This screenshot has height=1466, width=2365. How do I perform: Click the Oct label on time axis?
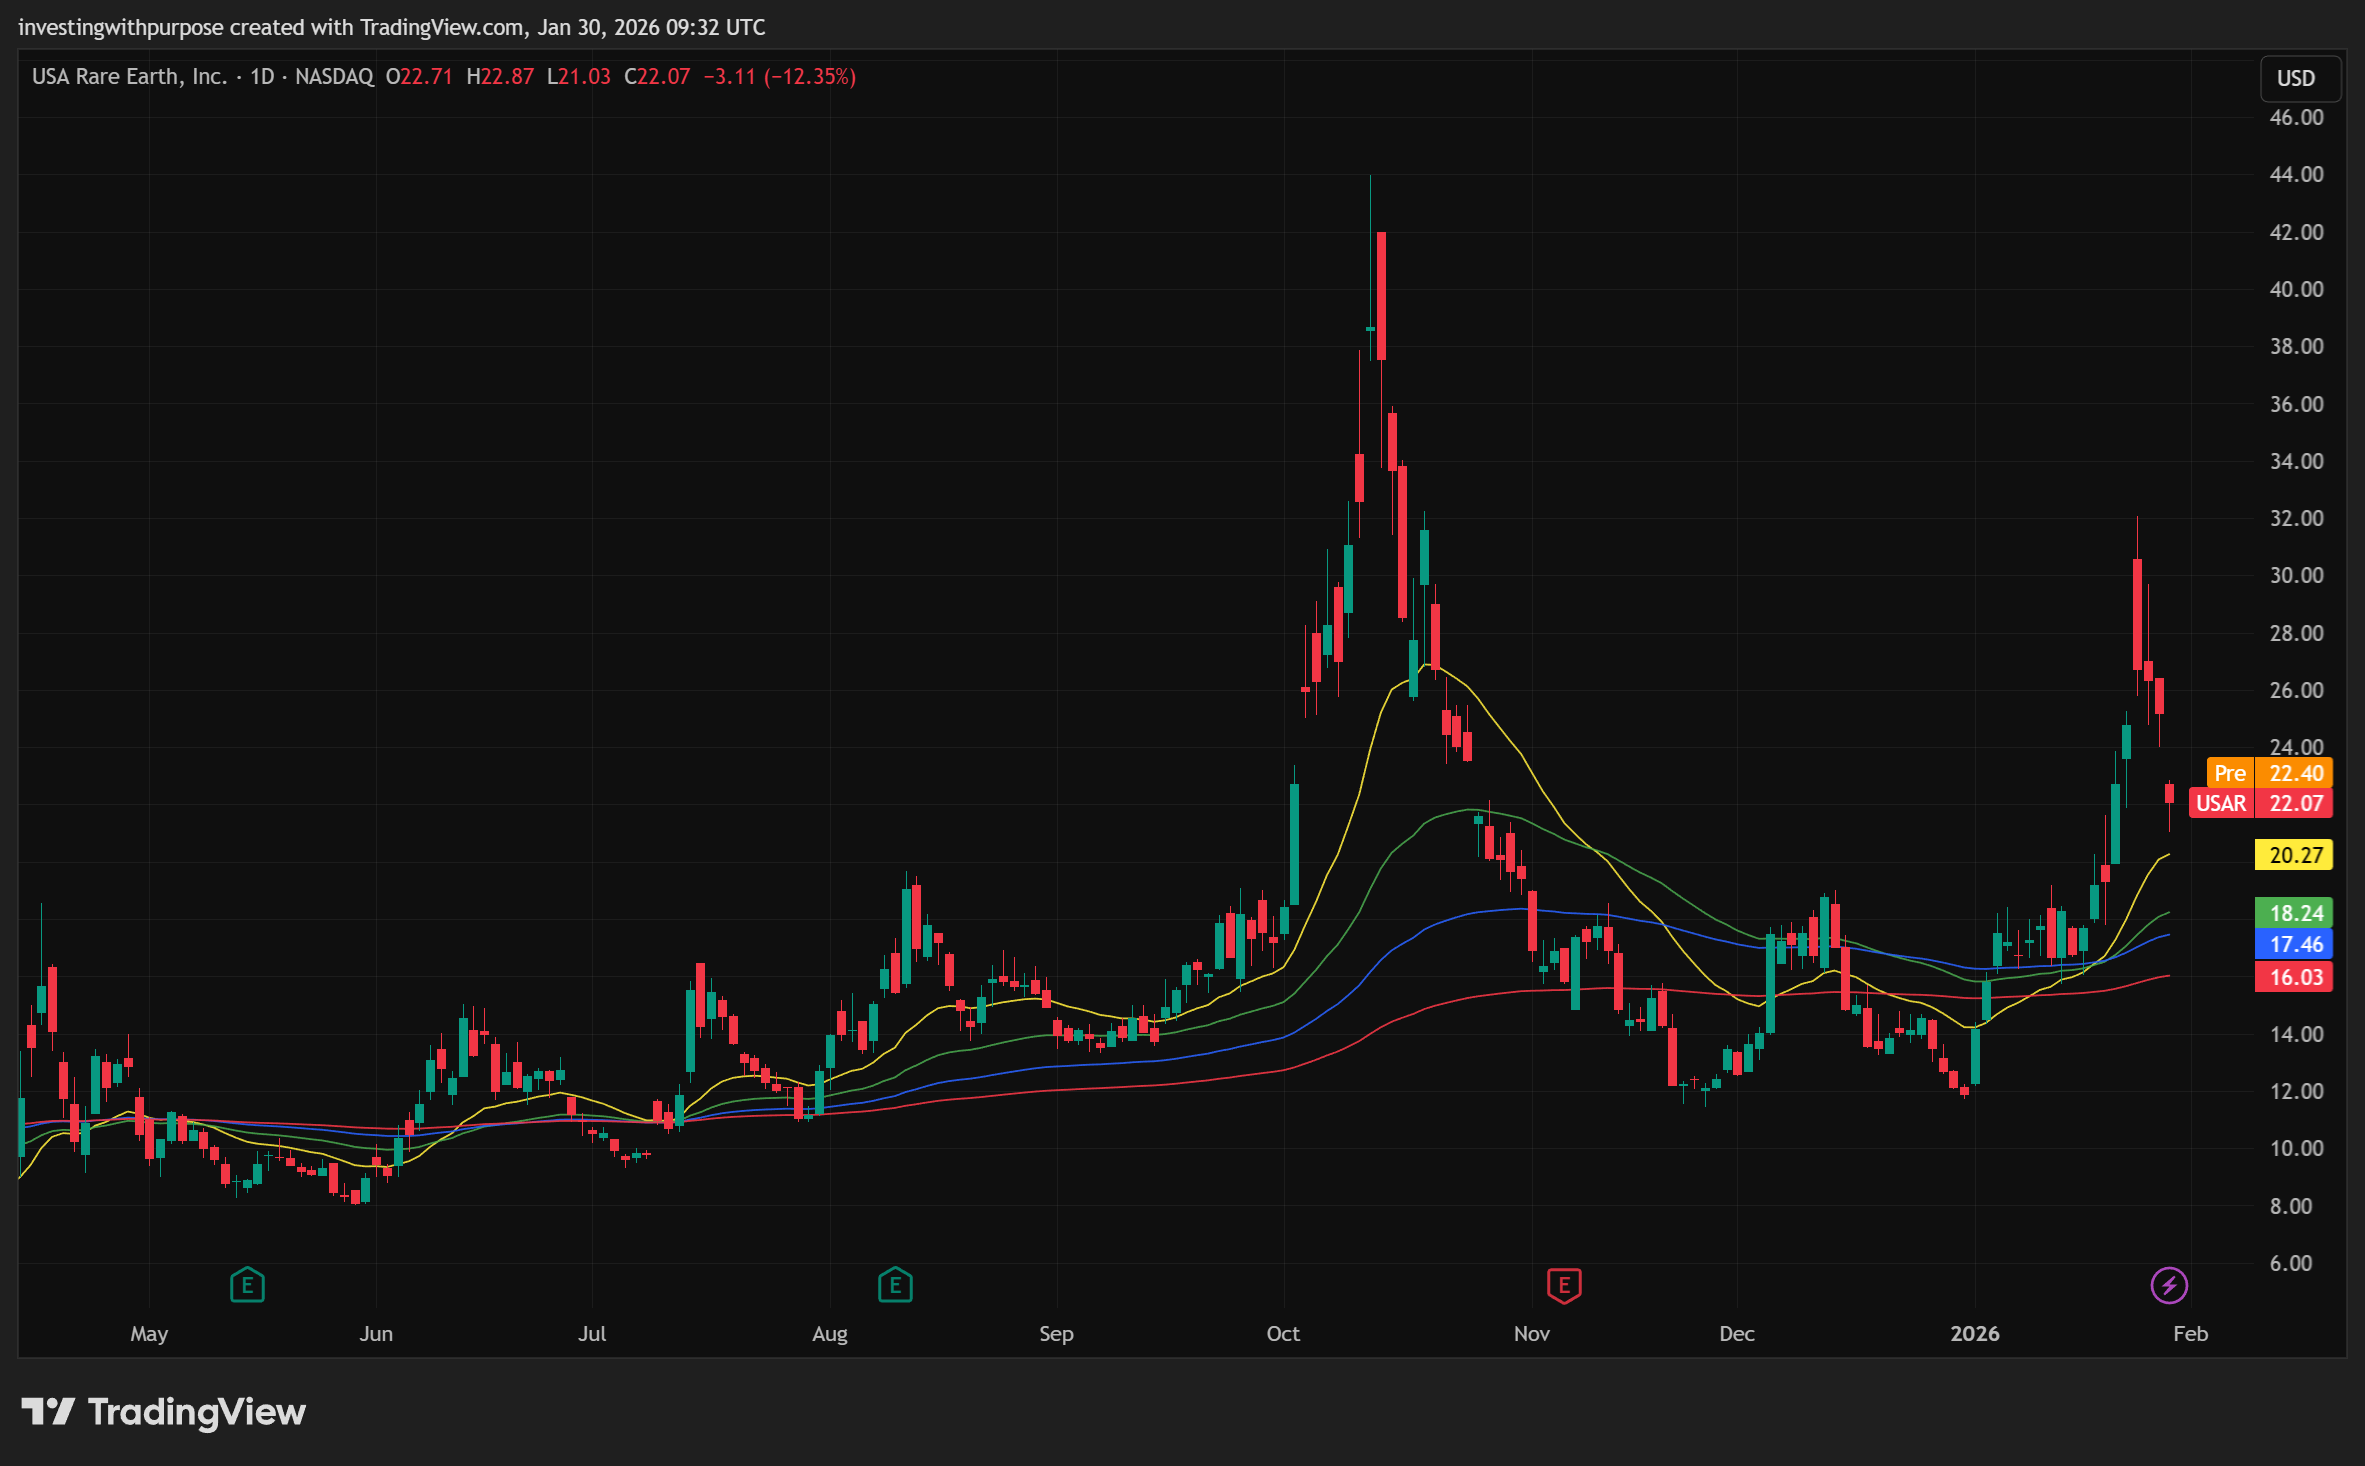pyautogui.click(x=1283, y=1333)
